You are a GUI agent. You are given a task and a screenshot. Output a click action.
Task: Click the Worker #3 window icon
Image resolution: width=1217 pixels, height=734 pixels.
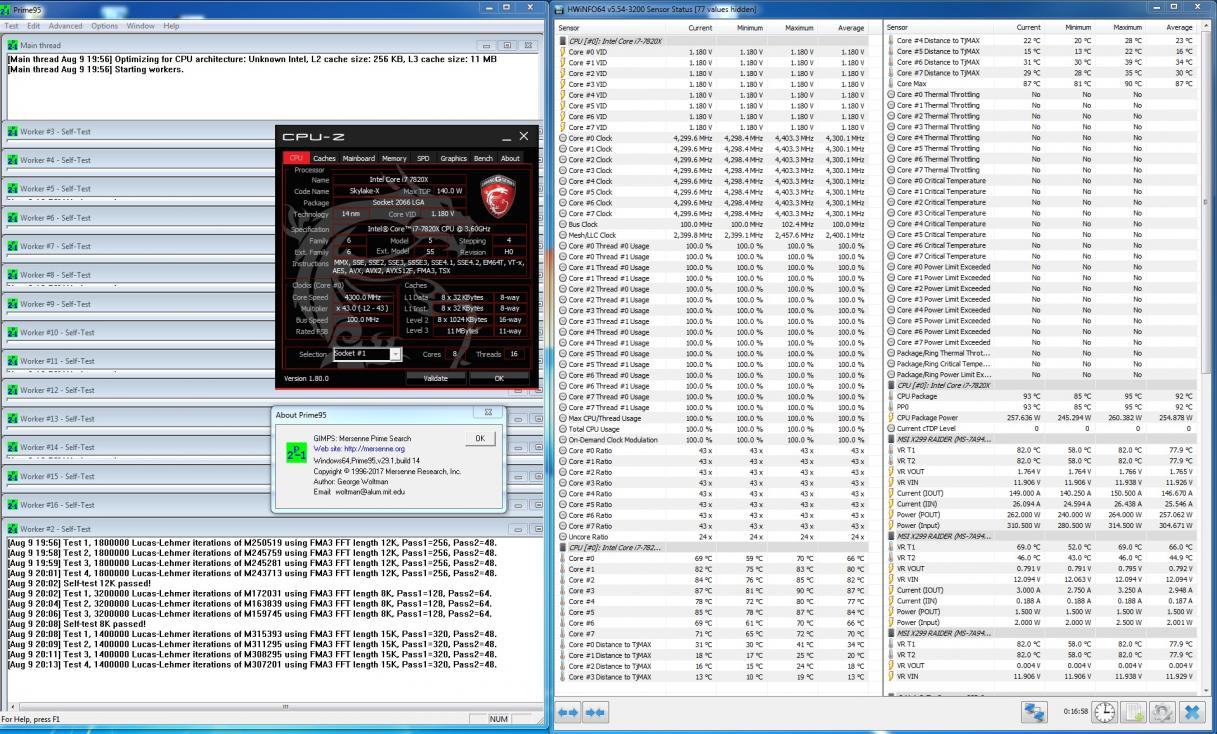[x=12, y=131]
